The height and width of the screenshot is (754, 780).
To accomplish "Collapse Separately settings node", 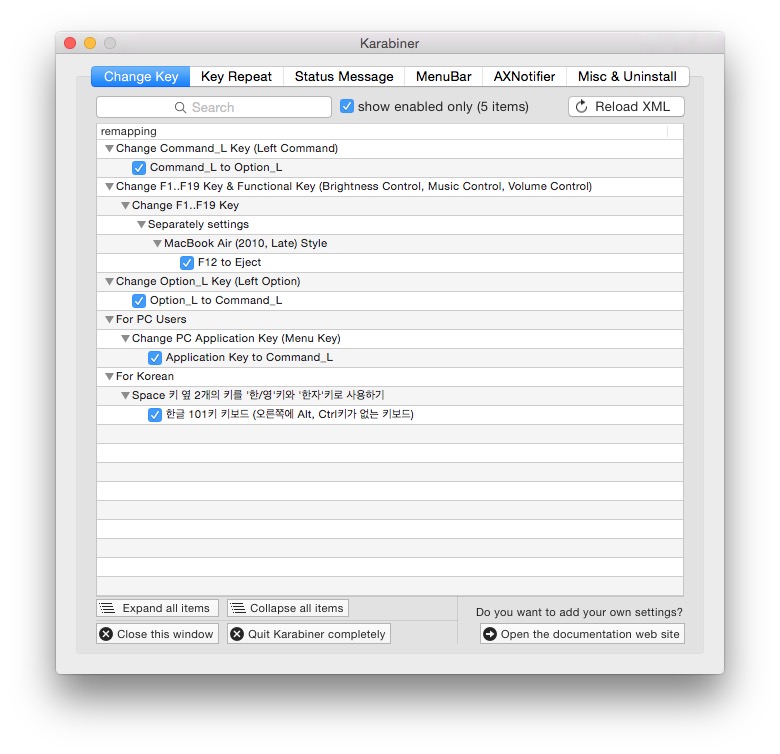I will point(141,224).
